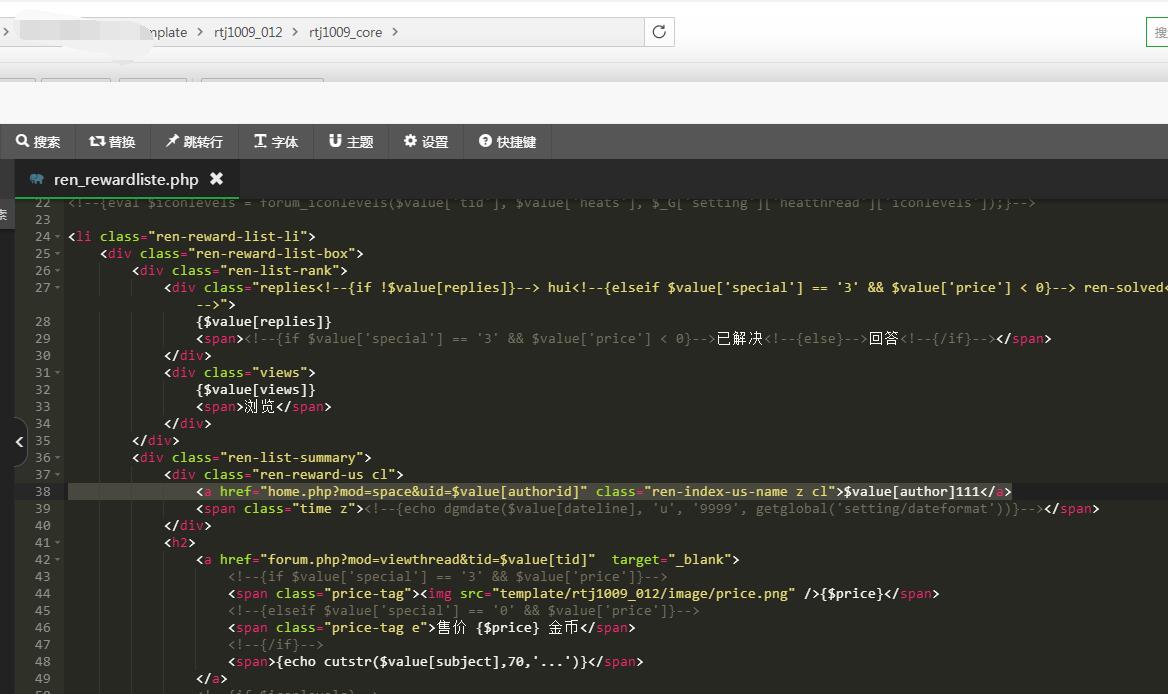Screen dimensions: 1168x694
Task: Collapse code block at line 24
Action: (x=58, y=237)
